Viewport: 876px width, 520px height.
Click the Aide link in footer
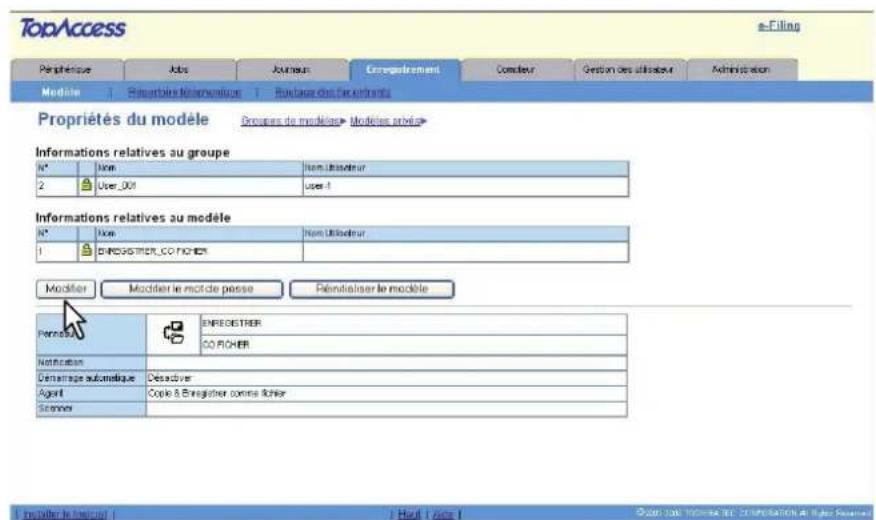(x=443, y=514)
